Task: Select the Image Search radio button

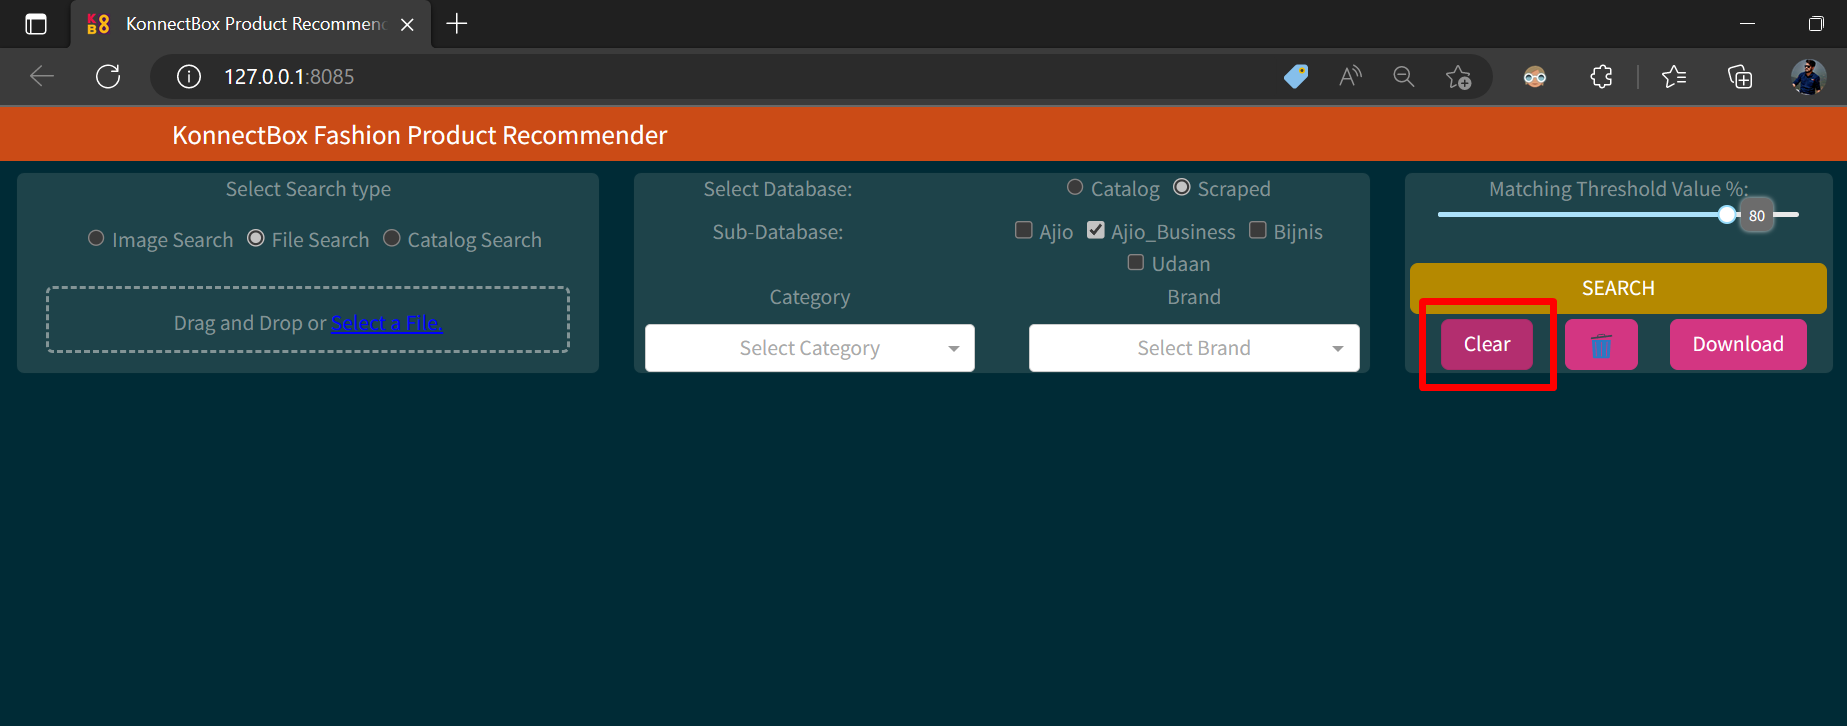Action: click(96, 238)
